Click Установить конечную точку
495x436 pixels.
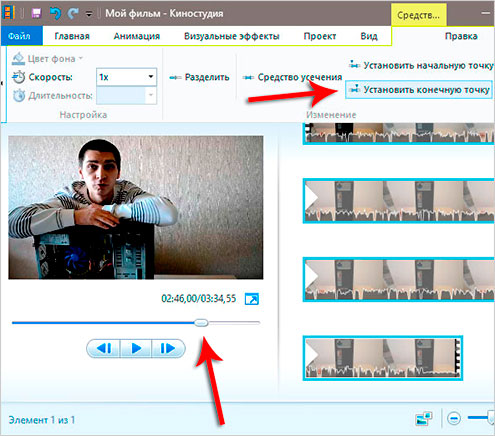(419, 89)
